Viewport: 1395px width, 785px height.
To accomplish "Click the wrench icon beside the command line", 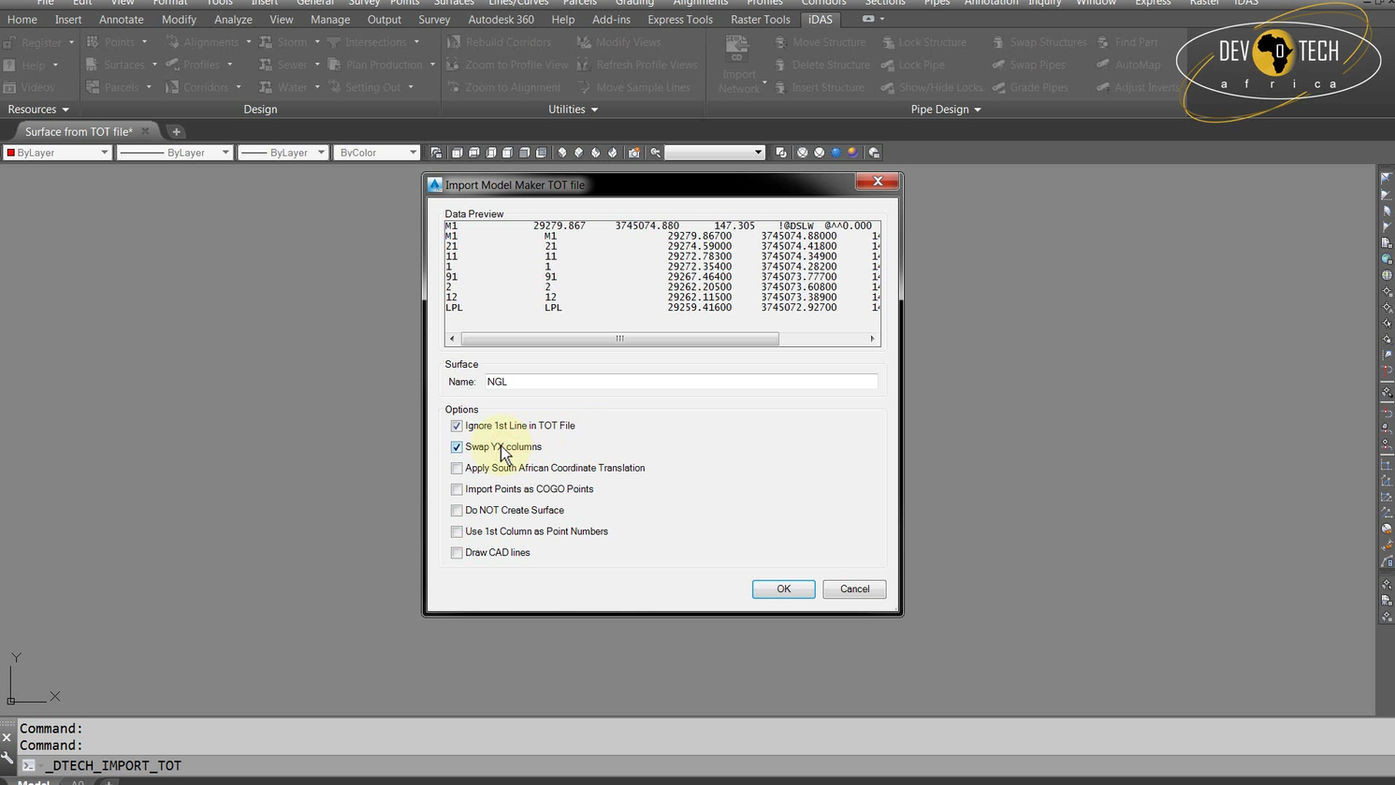I will [x=8, y=756].
